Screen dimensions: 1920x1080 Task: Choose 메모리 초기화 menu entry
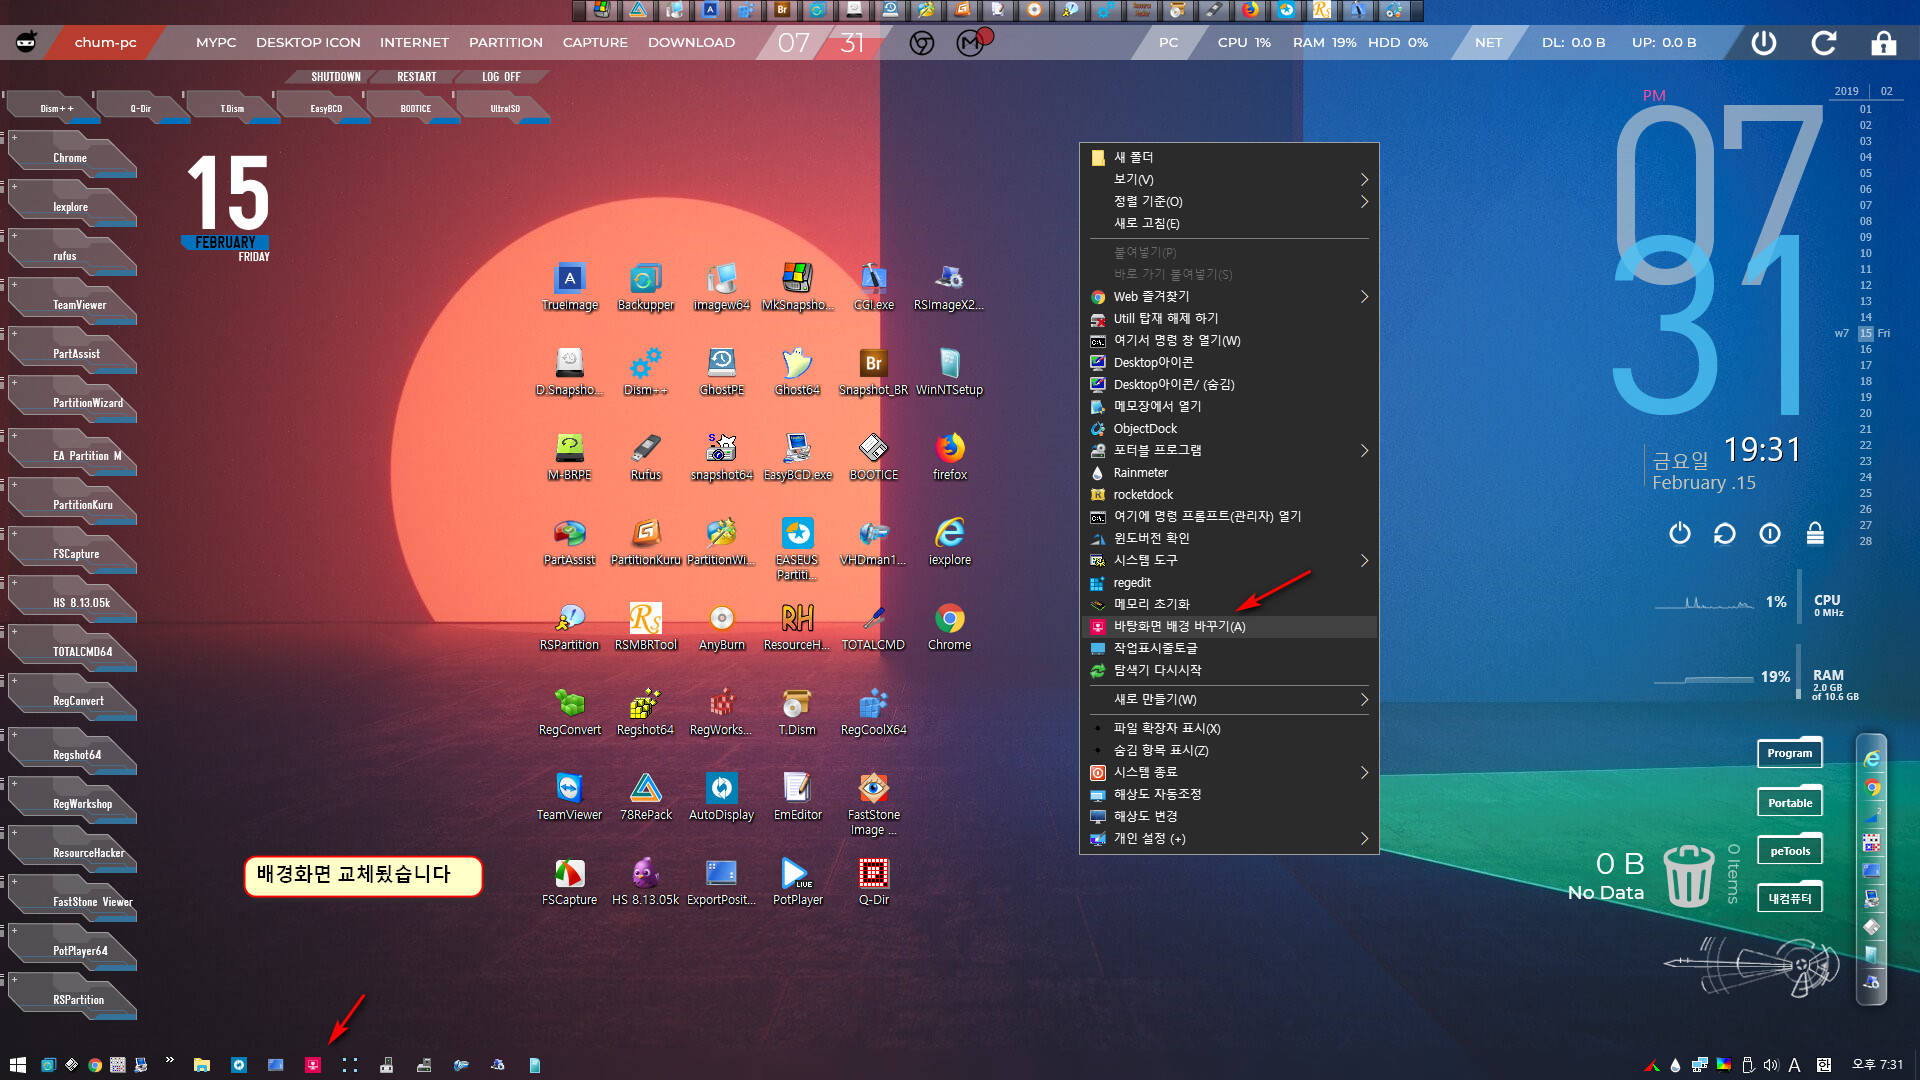point(1229,604)
